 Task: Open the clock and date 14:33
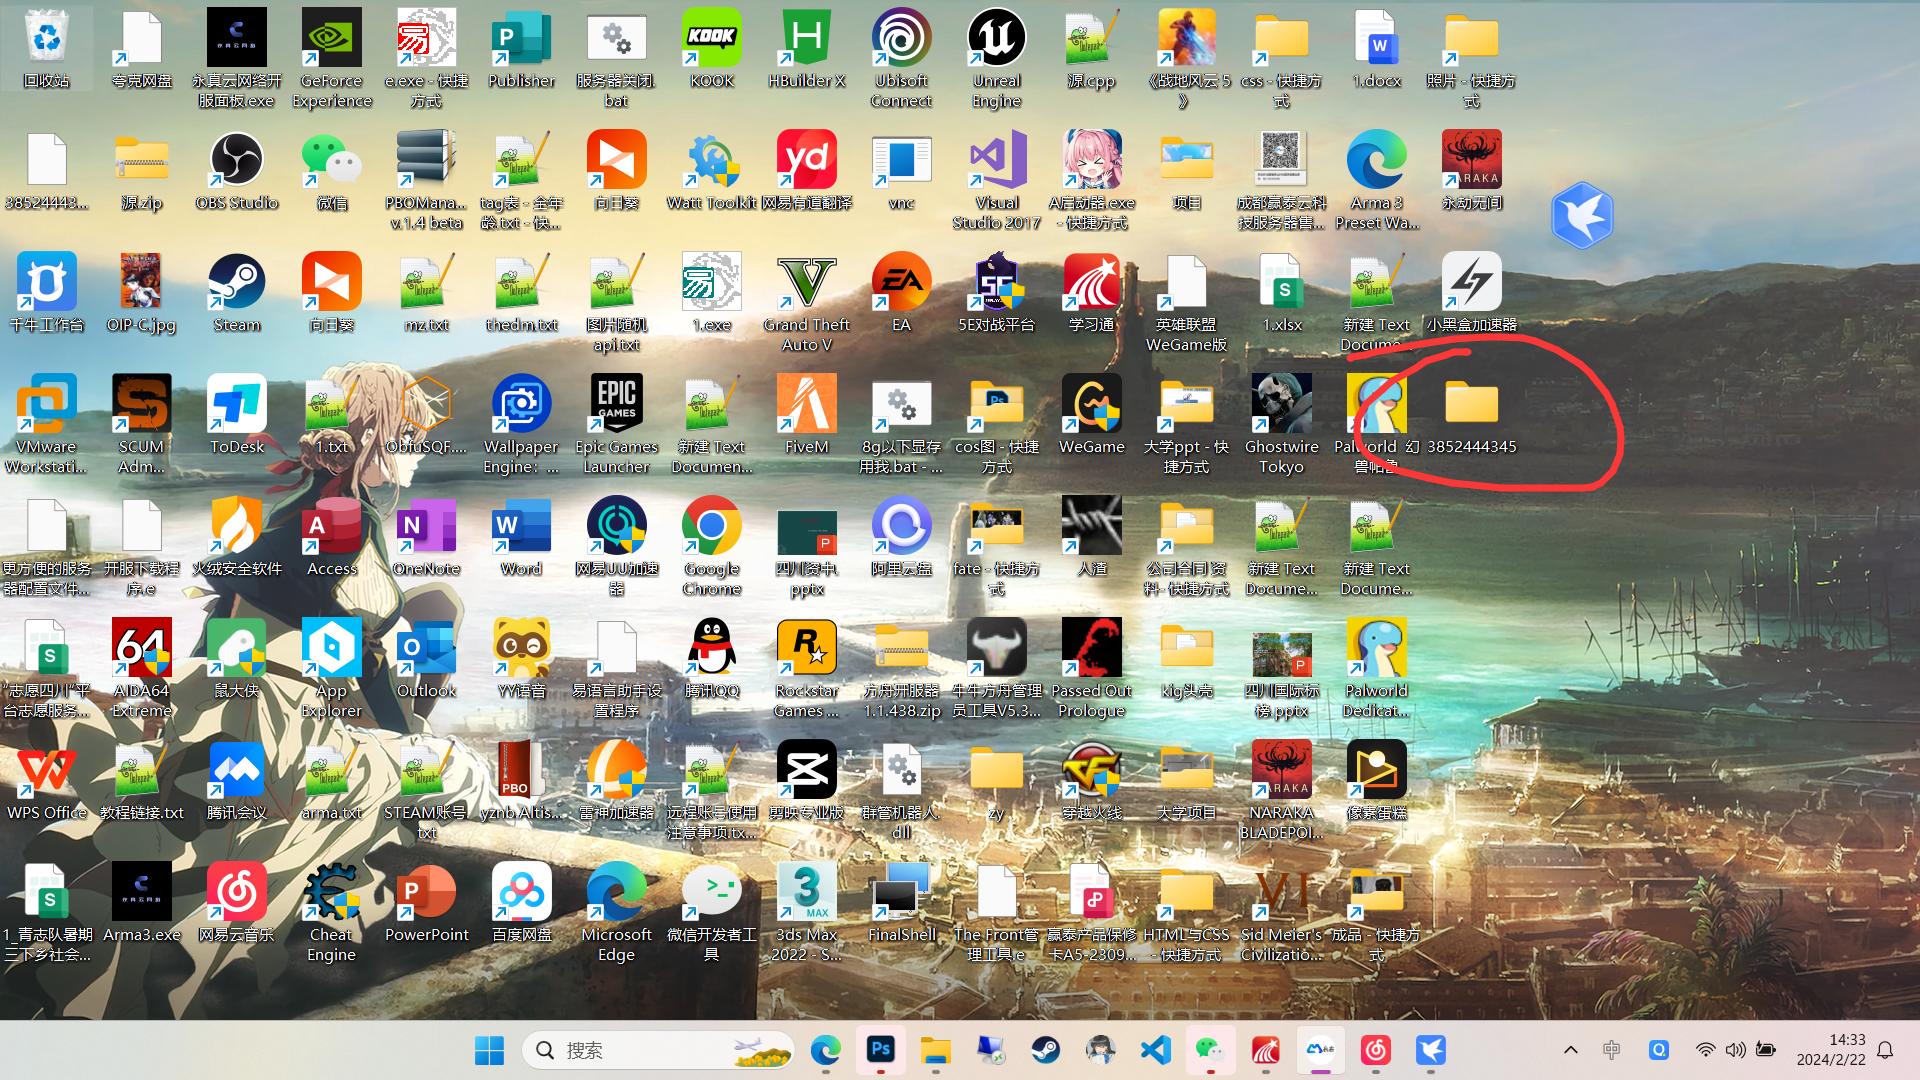pos(1831,1050)
